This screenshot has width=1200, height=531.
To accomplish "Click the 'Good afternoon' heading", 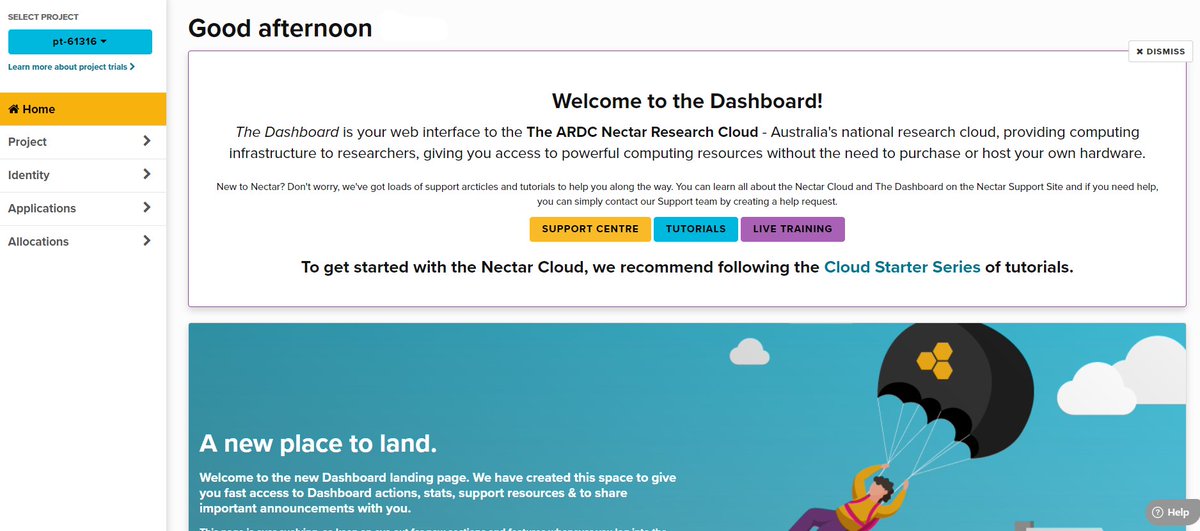I will coord(280,28).
